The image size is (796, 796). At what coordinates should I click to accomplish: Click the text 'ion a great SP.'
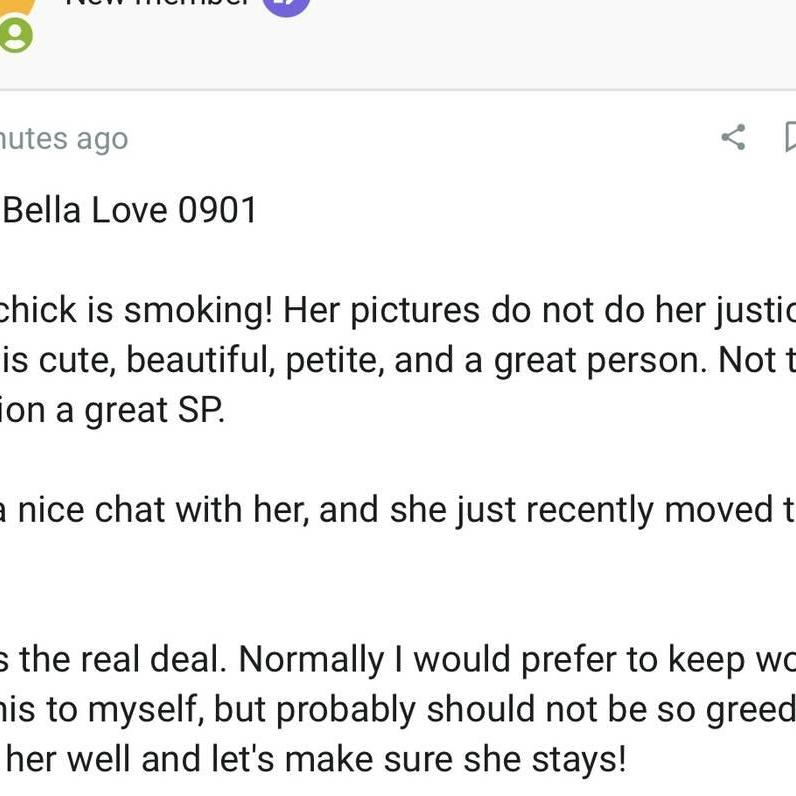pyautogui.click(x=112, y=410)
